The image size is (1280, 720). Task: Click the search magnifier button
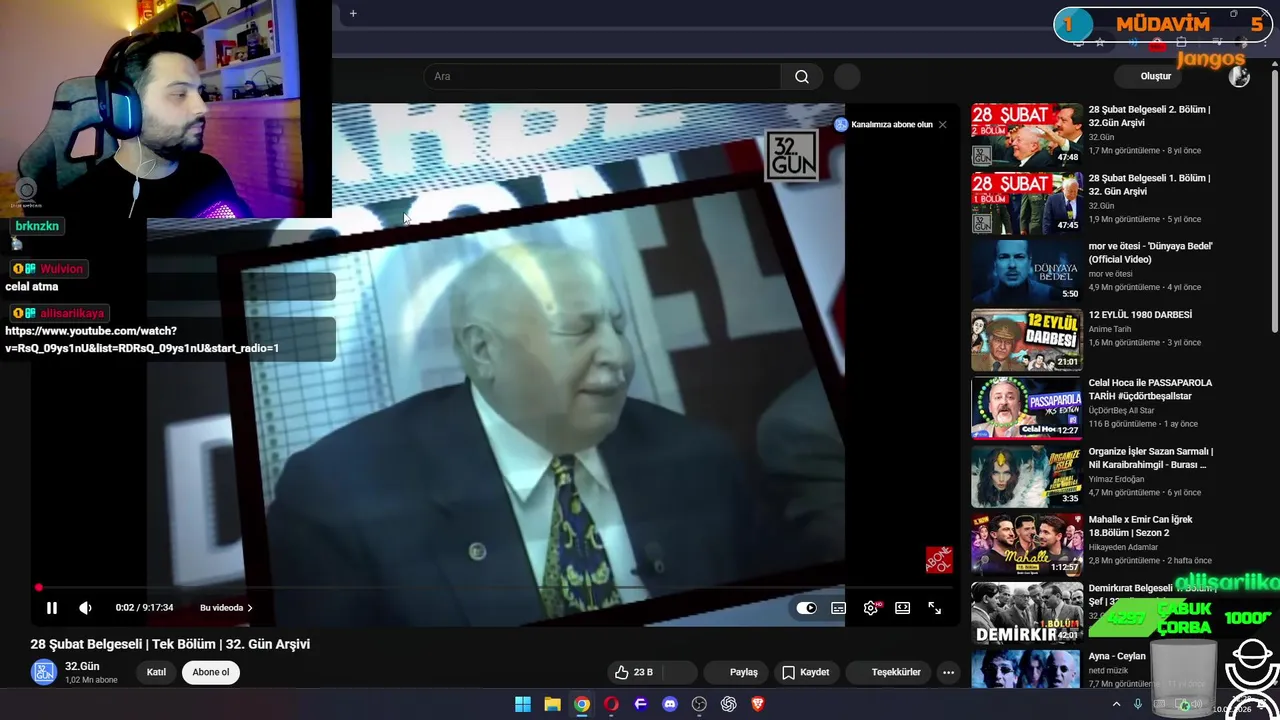click(802, 76)
